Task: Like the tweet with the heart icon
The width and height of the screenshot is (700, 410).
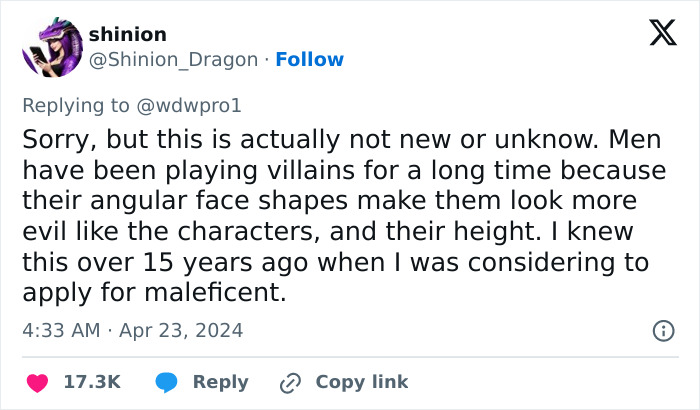Action: pyautogui.click(x=36, y=382)
